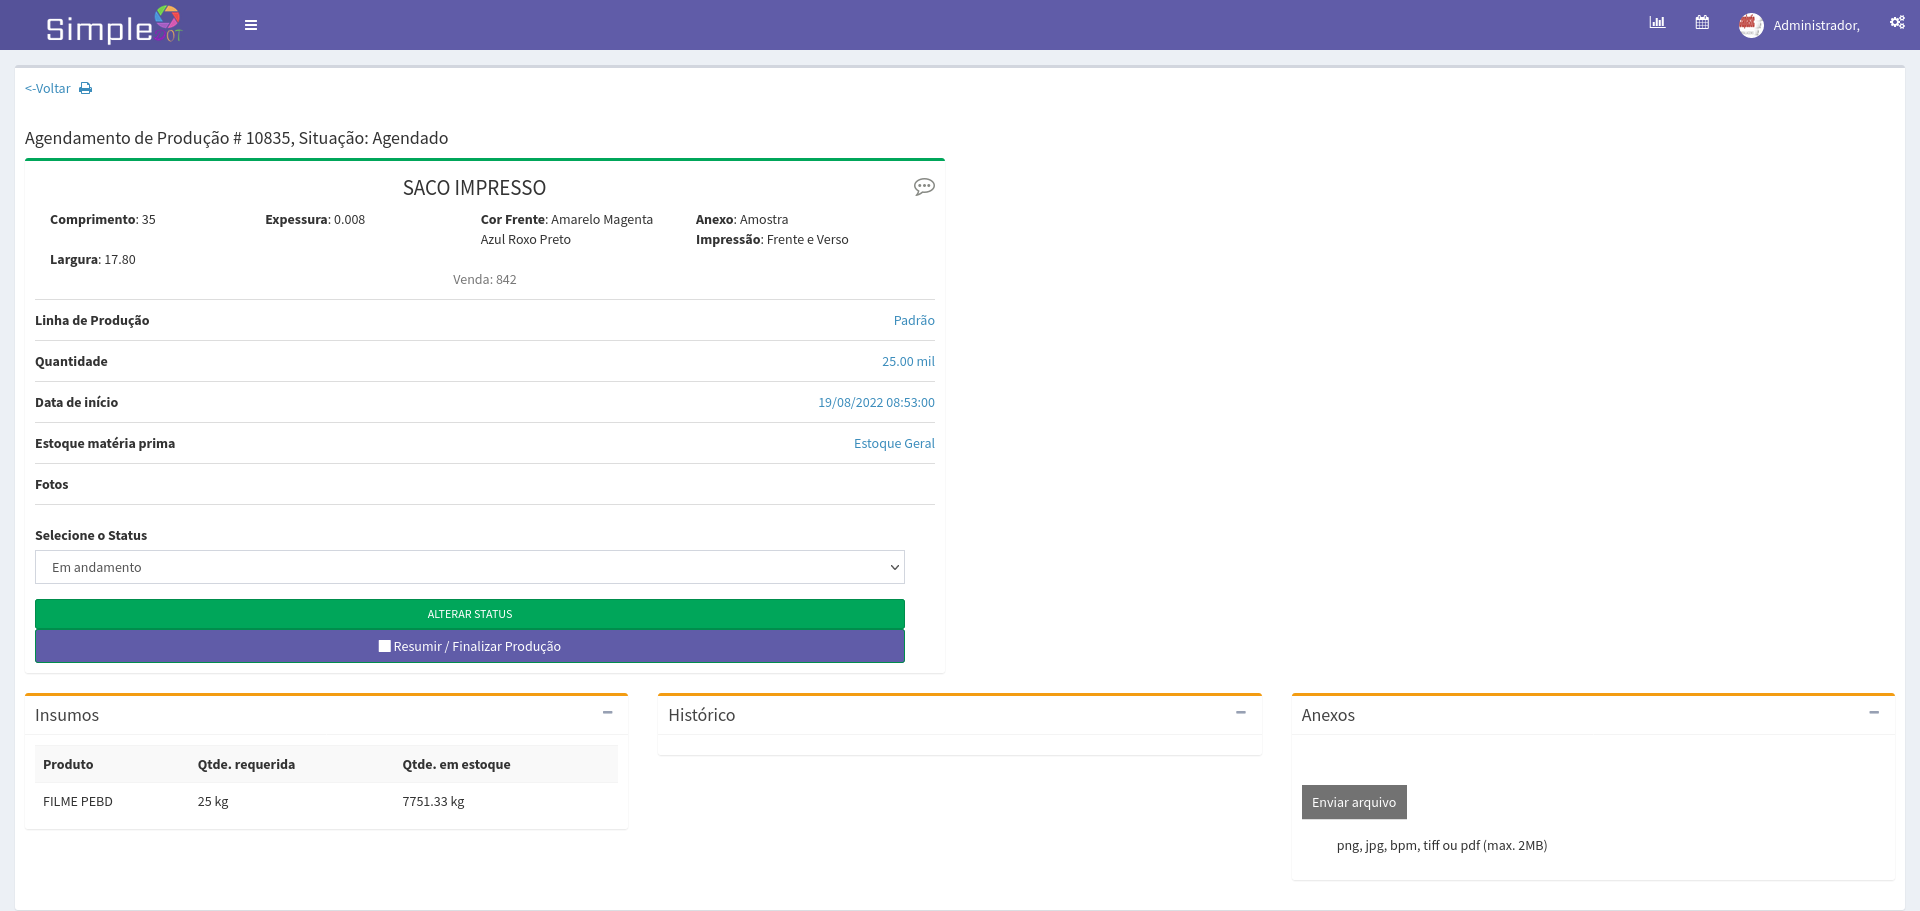Click the Enviar arquivo button
This screenshot has width=1920, height=911.
1353,802
